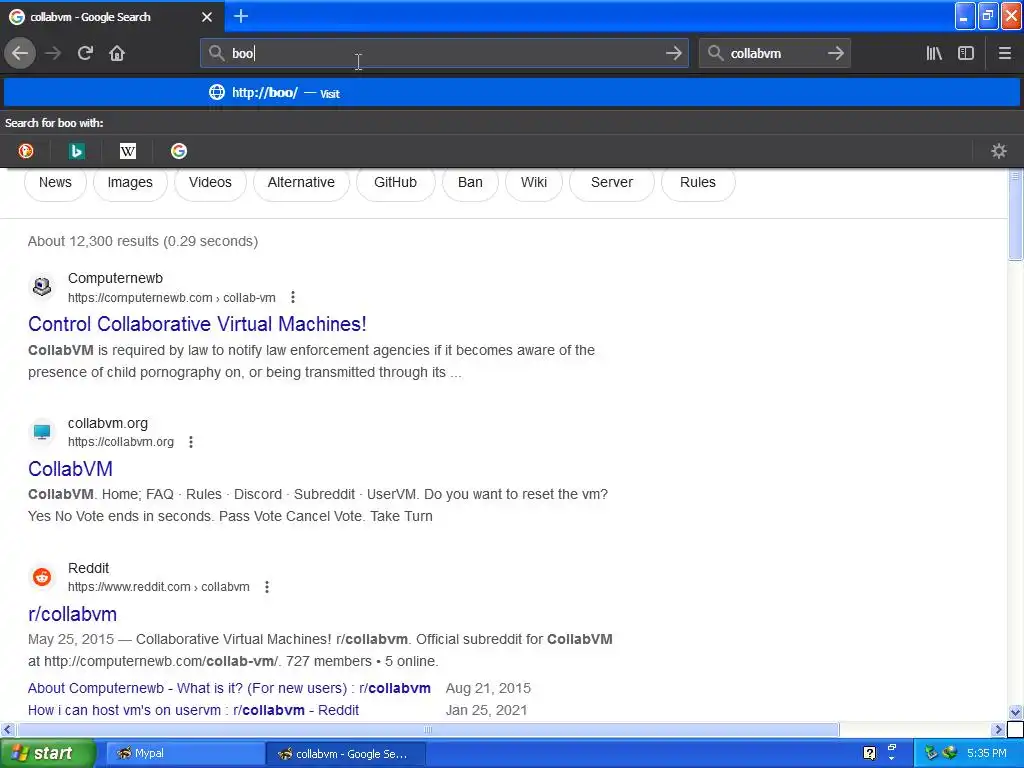1024x768 pixels.
Task: Filter results by Videos
Action: [x=210, y=182]
